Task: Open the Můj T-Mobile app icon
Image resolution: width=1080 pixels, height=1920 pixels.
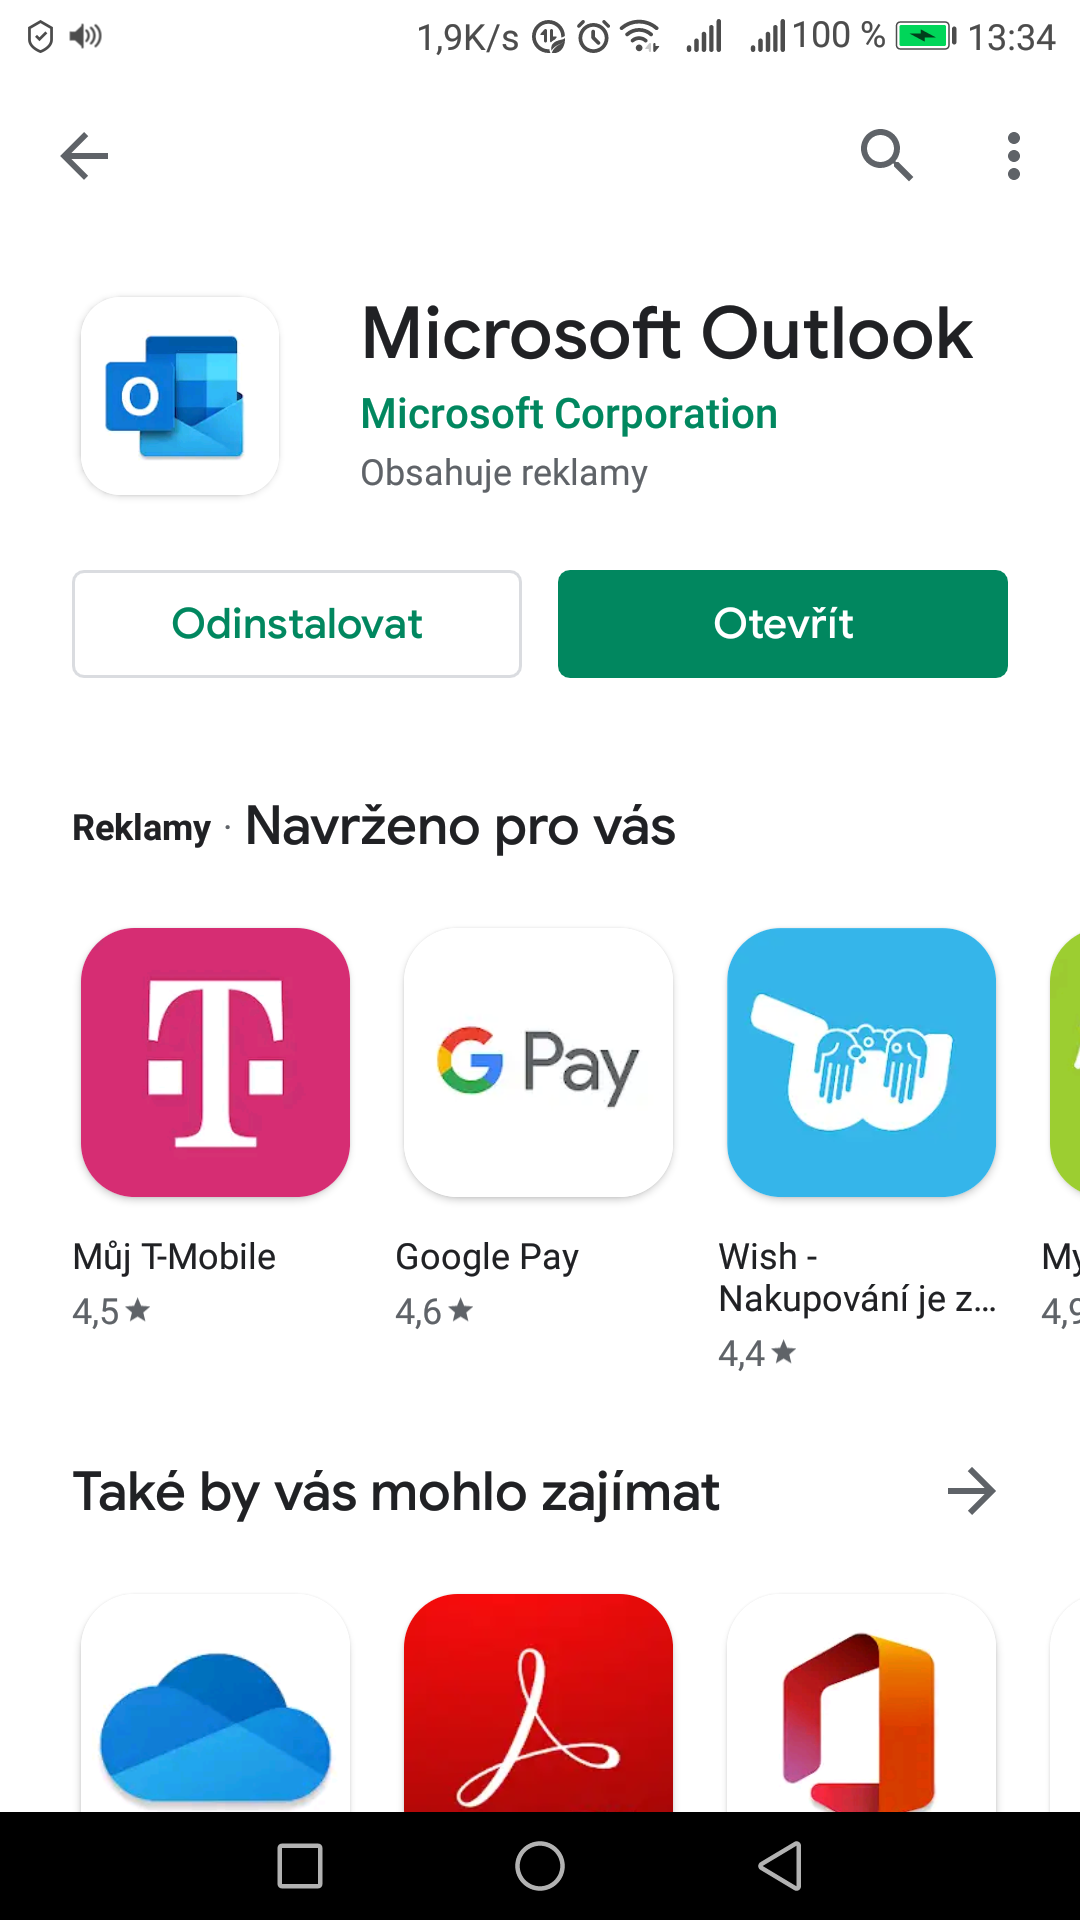Action: [215, 1063]
